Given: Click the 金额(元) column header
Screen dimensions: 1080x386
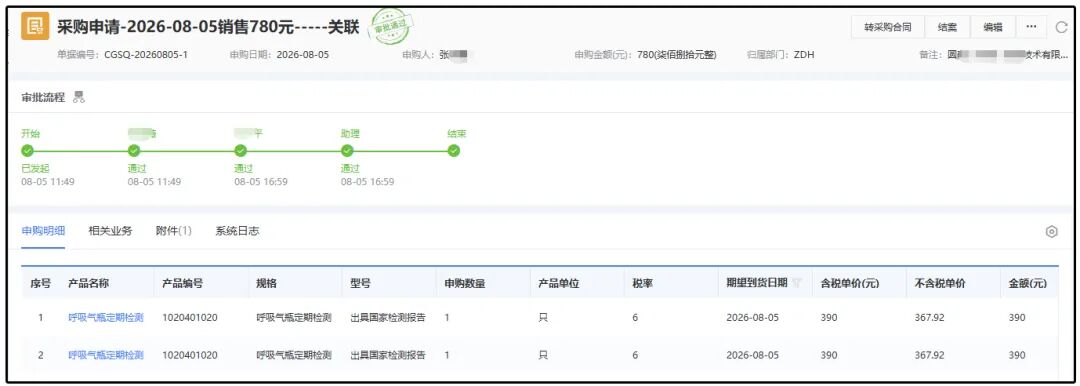Looking at the screenshot, I should (x=1028, y=283).
